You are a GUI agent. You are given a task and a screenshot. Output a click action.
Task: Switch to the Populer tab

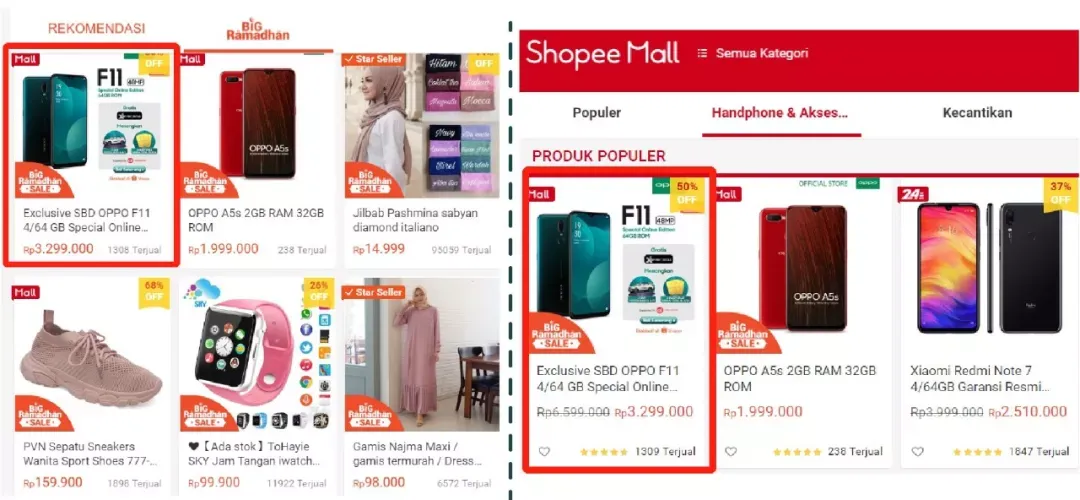click(x=596, y=113)
